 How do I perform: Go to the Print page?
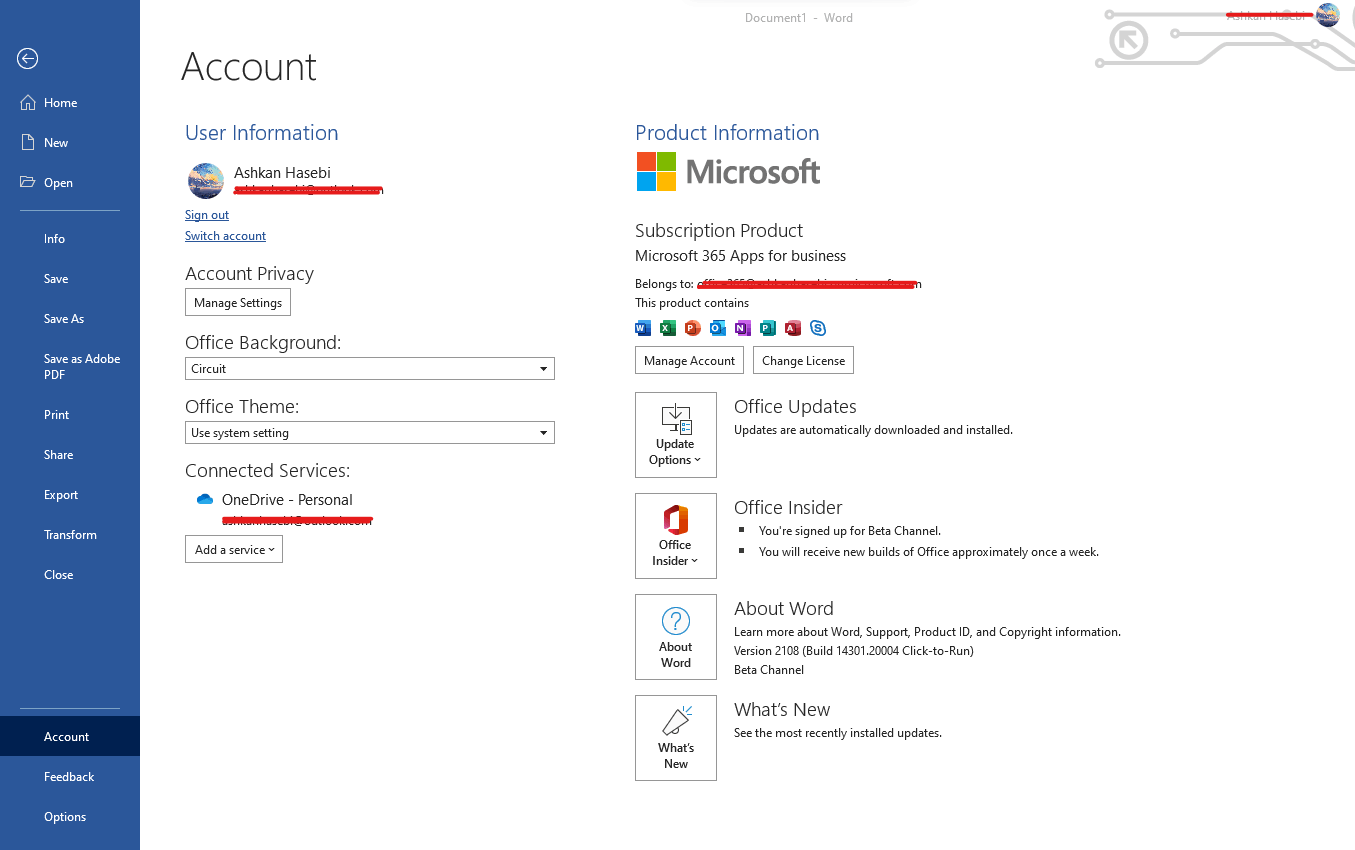pos(70,415)
